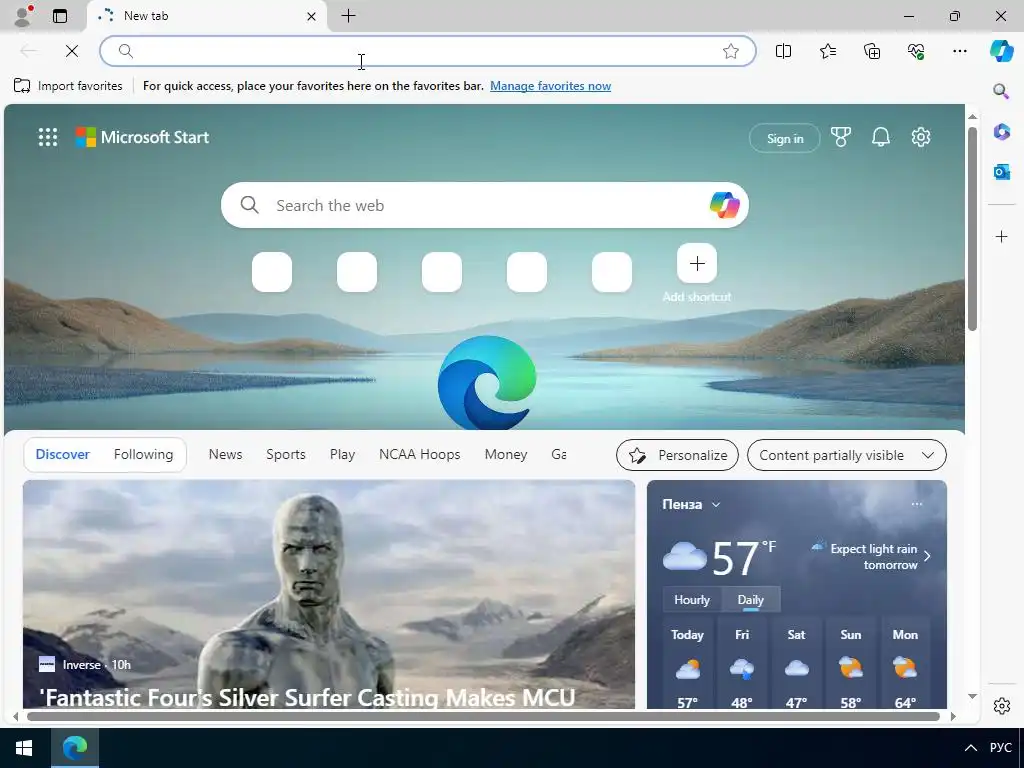Click the Personalize button

[x=677, y=455]
